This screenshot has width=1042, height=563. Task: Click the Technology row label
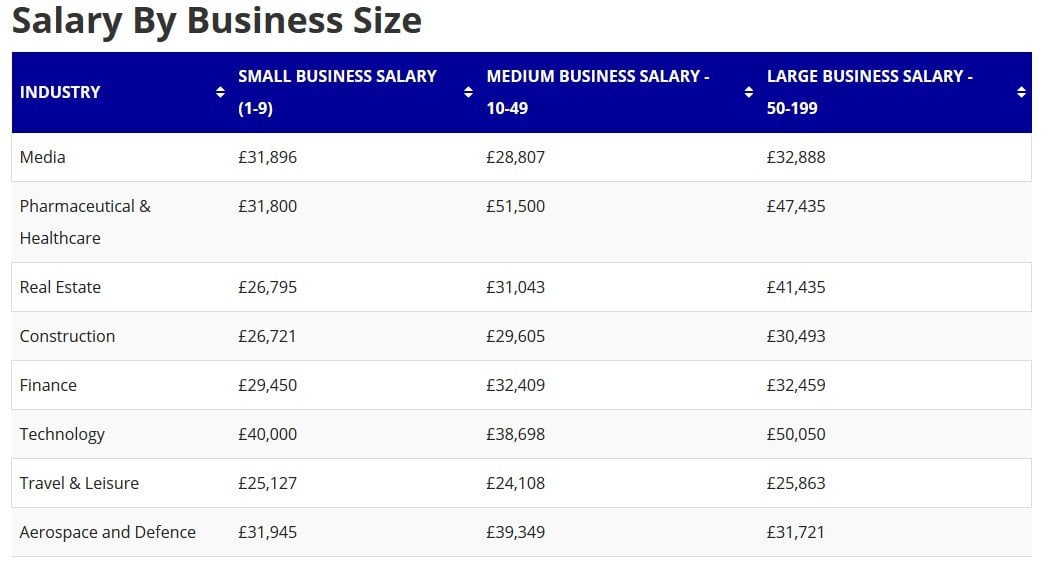coord(62,434)
